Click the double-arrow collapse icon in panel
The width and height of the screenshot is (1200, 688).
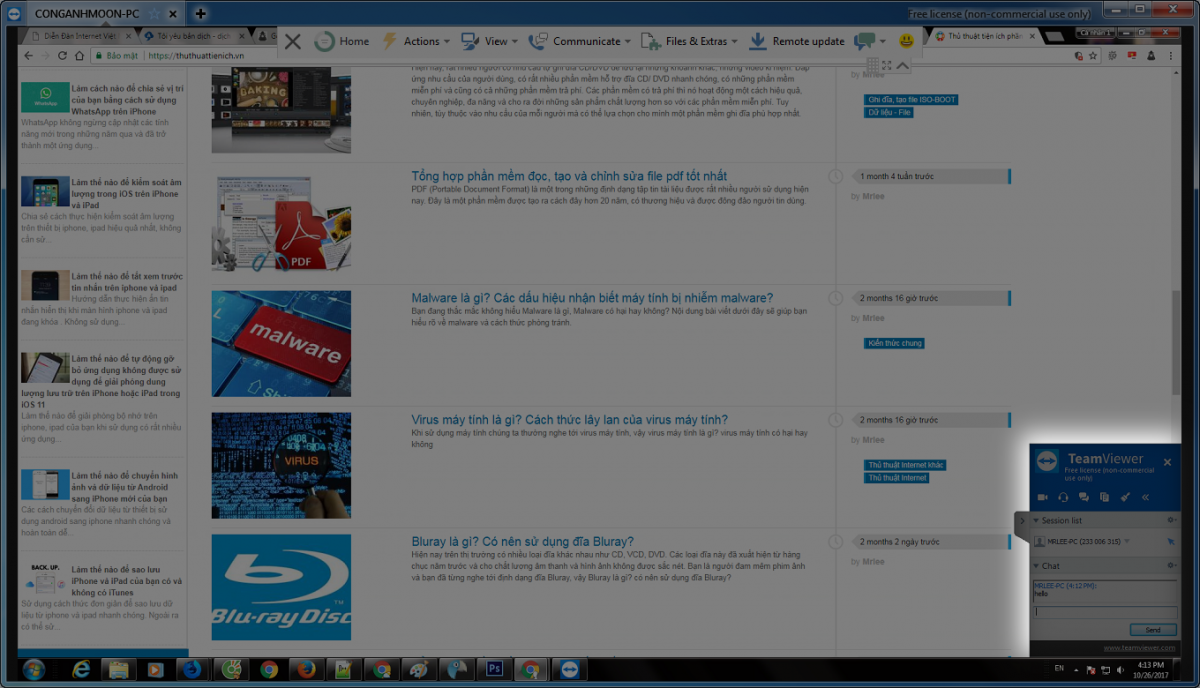point(1146,497)
